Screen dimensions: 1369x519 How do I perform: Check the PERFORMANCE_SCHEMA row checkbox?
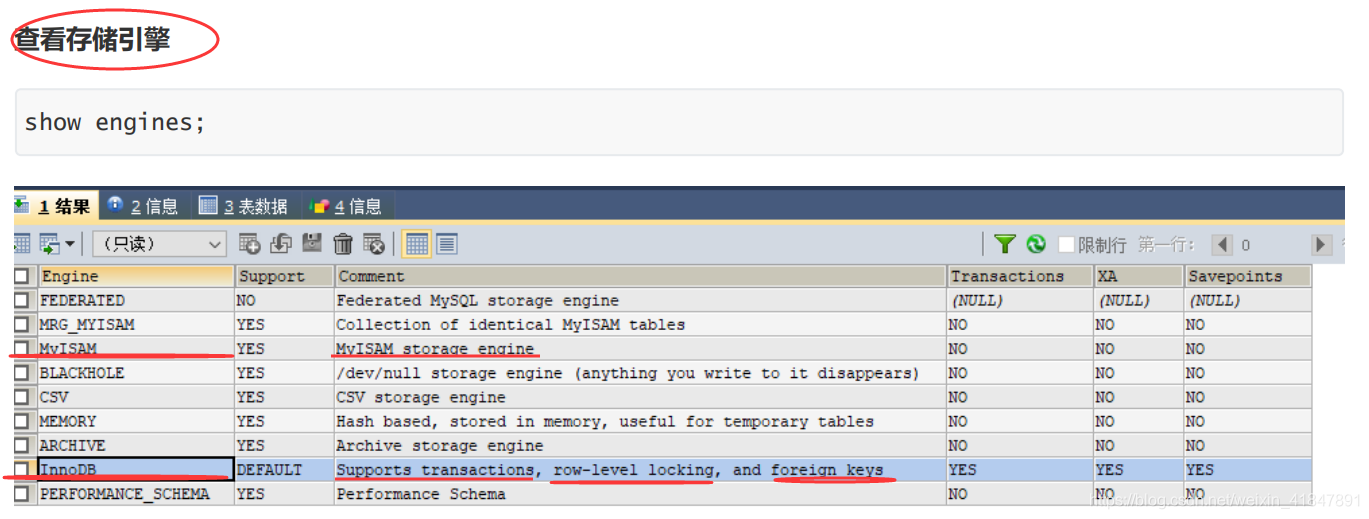click(x=22, y=494)
